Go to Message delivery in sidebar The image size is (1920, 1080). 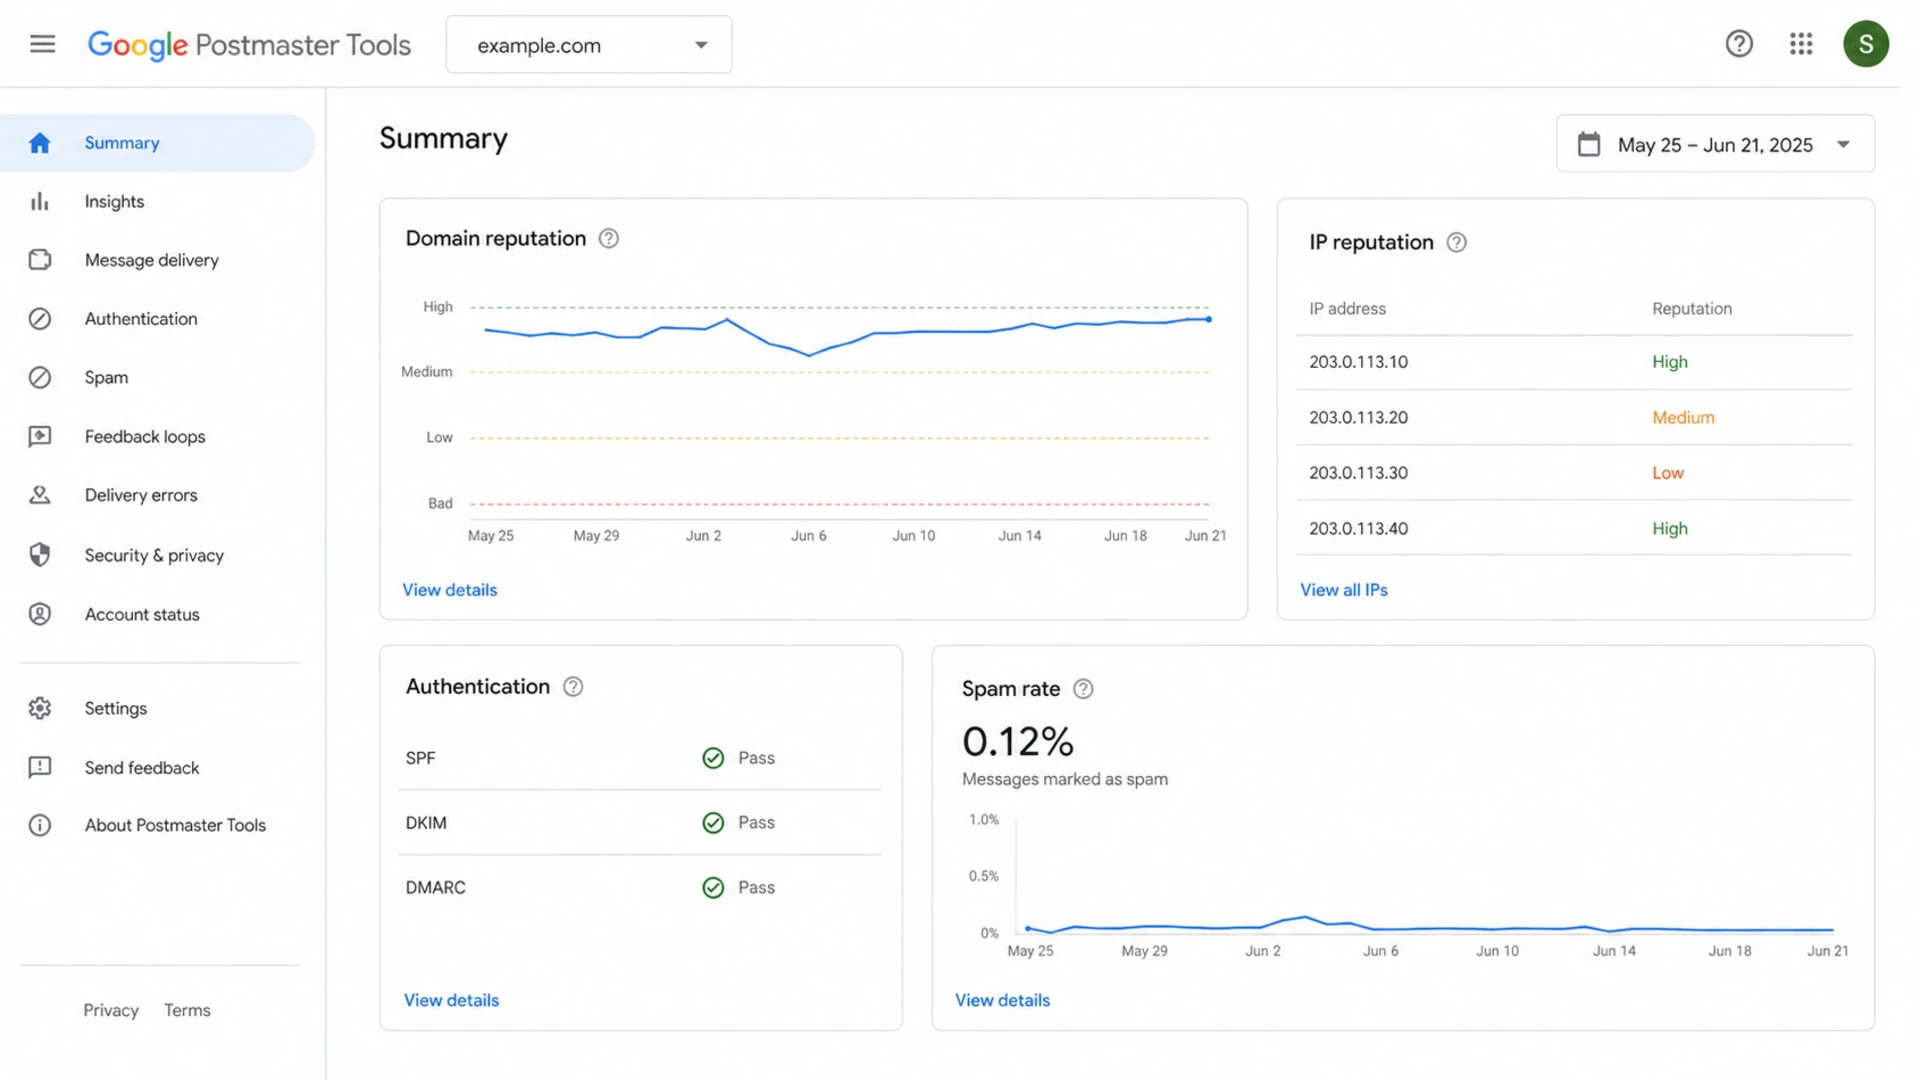(x=157, y=260)
